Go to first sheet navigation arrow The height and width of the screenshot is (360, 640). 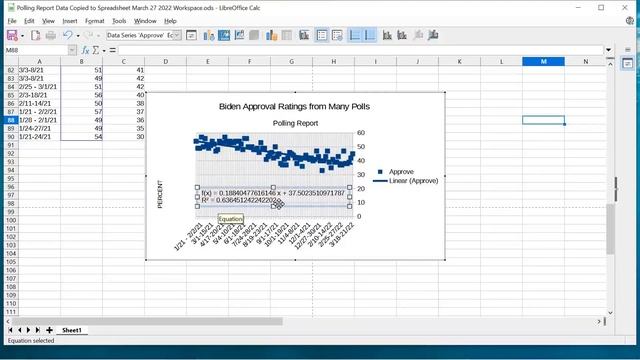click(10, 330)
